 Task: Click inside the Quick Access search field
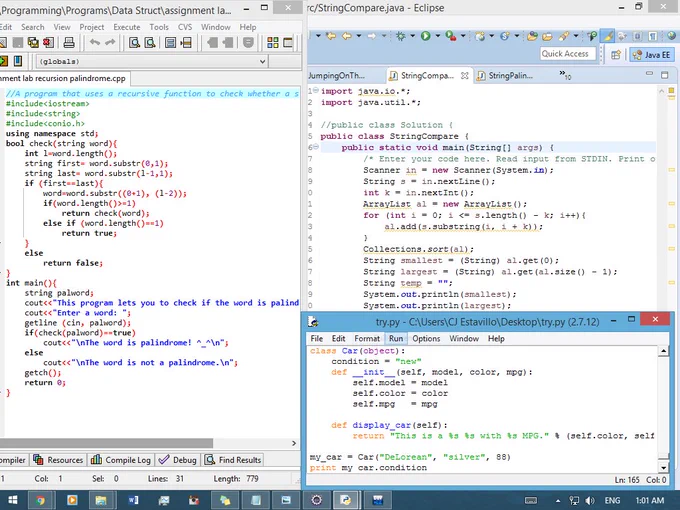pos(568,54)
